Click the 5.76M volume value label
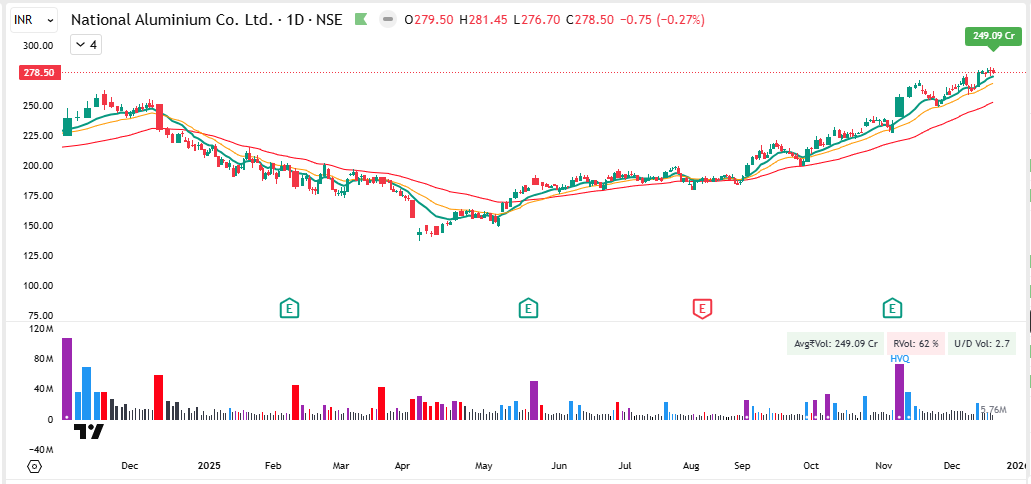 [x=994, y=410]
